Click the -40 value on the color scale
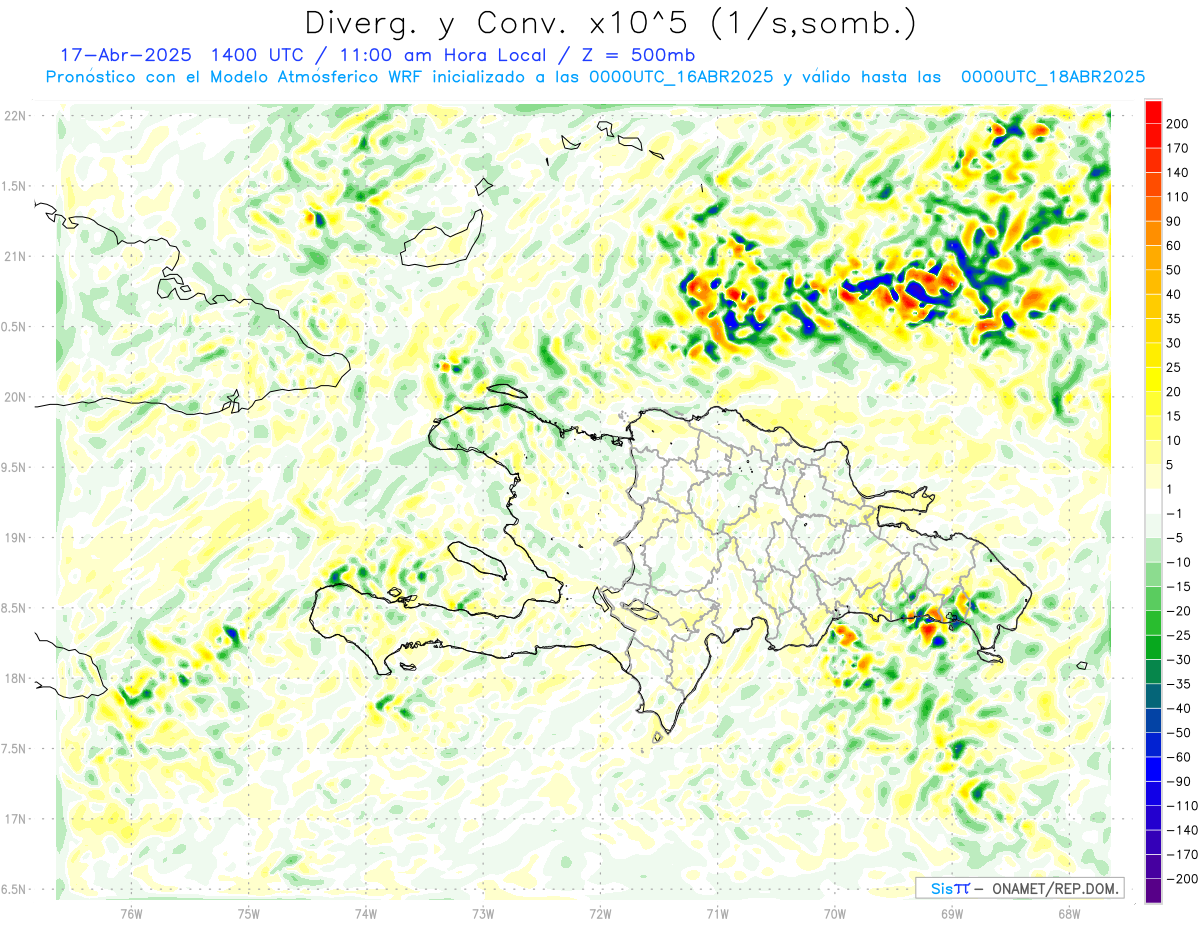Screen dimensions: 1200x927 click(1176, 709)
